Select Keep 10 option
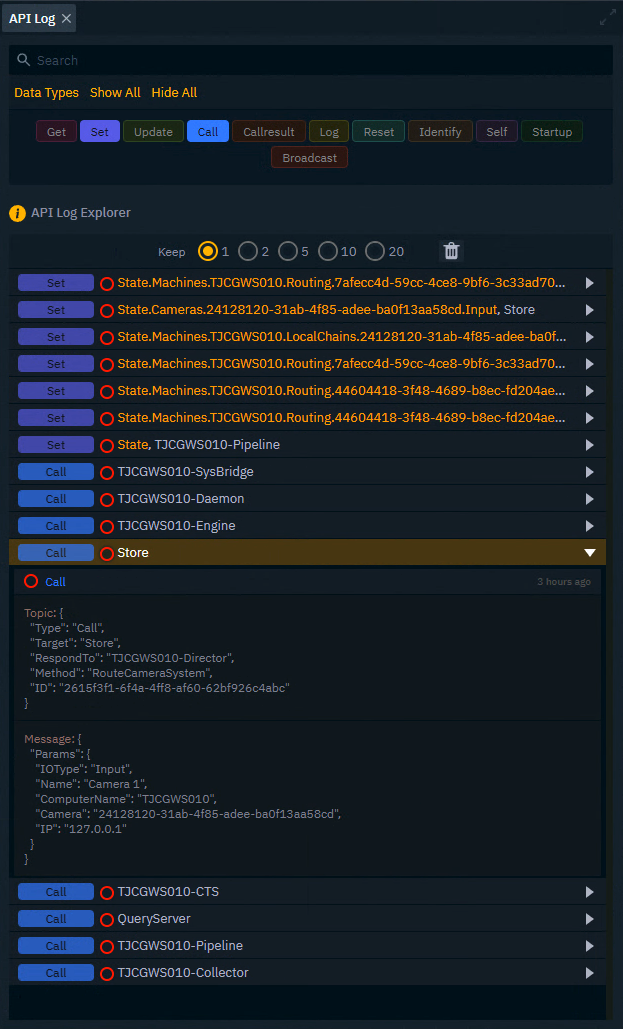 coord(330,251)
